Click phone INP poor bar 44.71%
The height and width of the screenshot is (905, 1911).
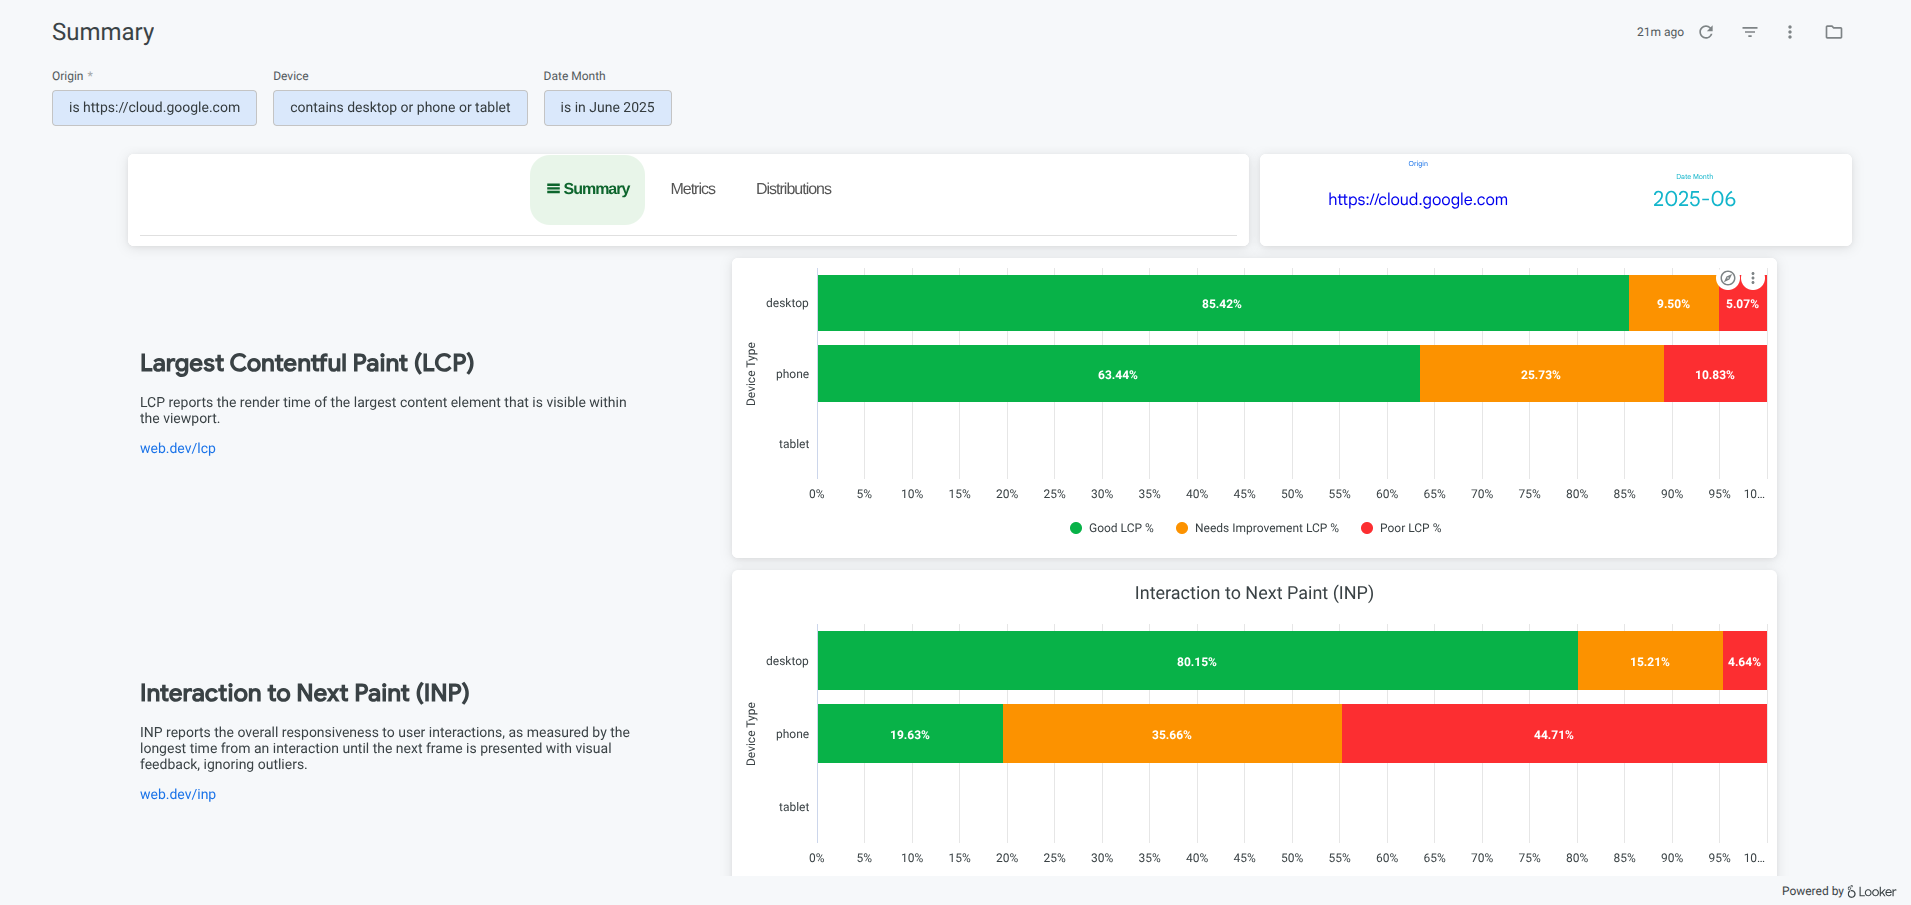1554,734
